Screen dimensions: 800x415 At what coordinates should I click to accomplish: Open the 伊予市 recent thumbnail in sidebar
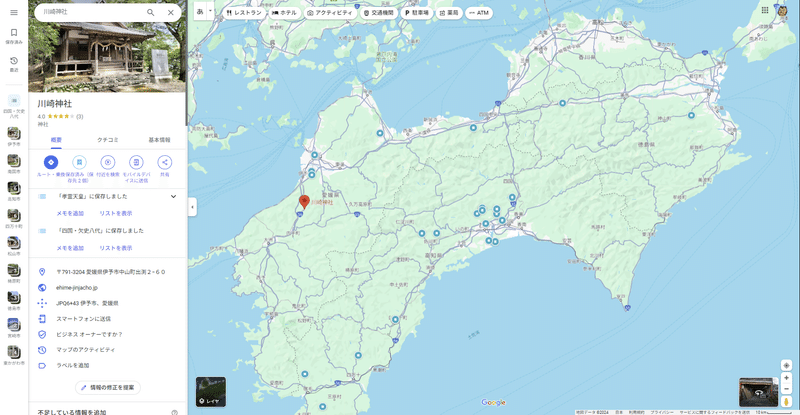click(x=14, y=136)
